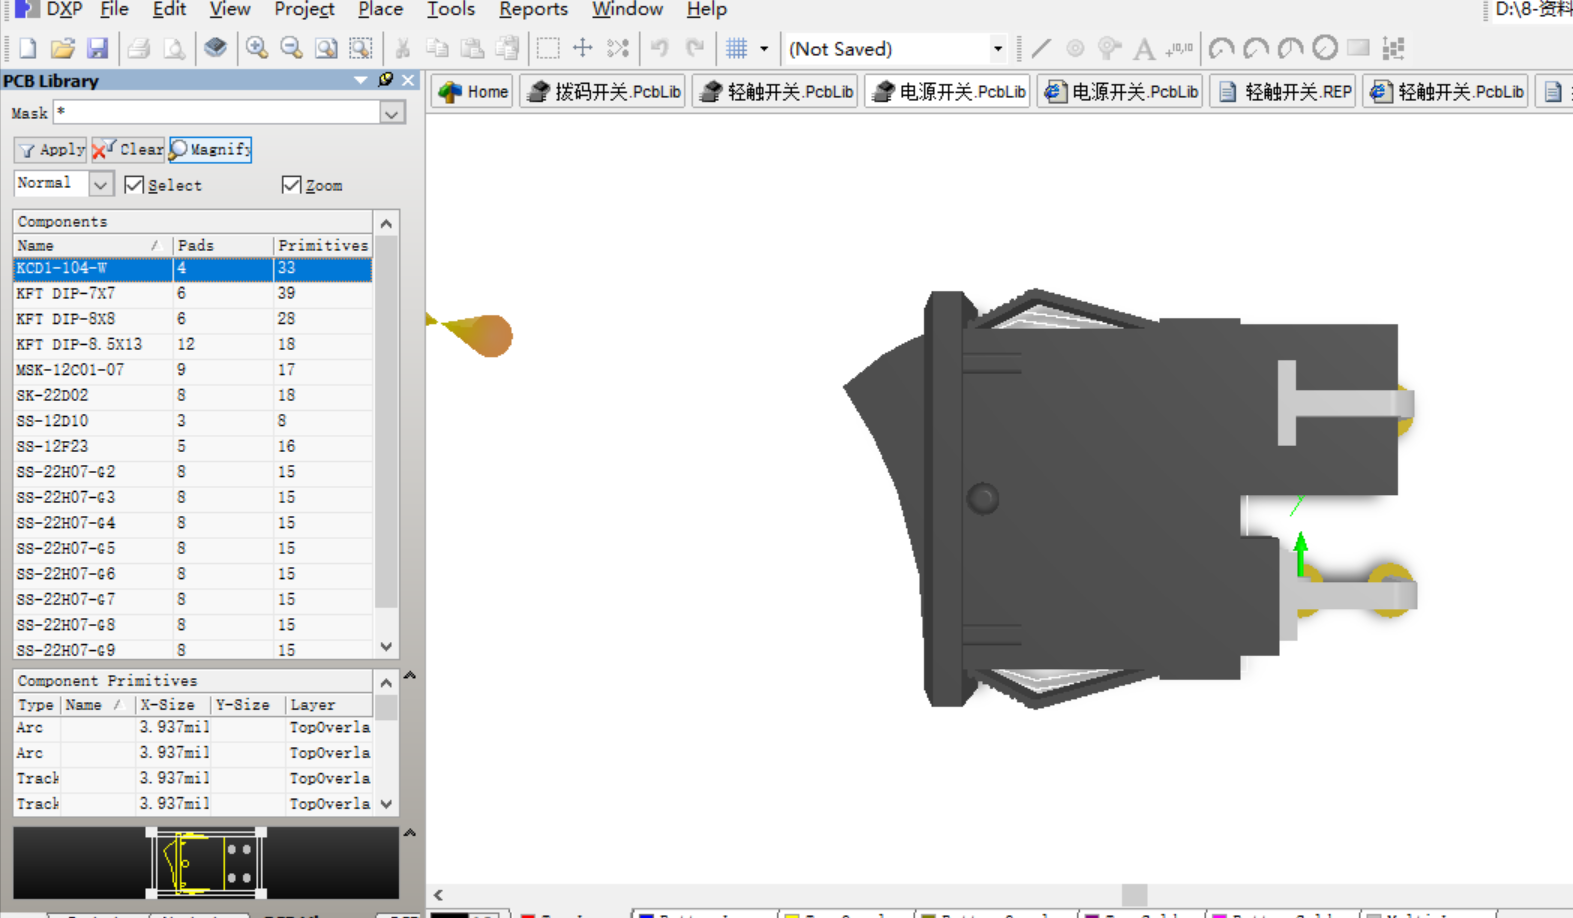The width and height of the screenshot is (1573, 918).
Task: Select the Place Fill rectangle tool
Action: click(1358, 48)
